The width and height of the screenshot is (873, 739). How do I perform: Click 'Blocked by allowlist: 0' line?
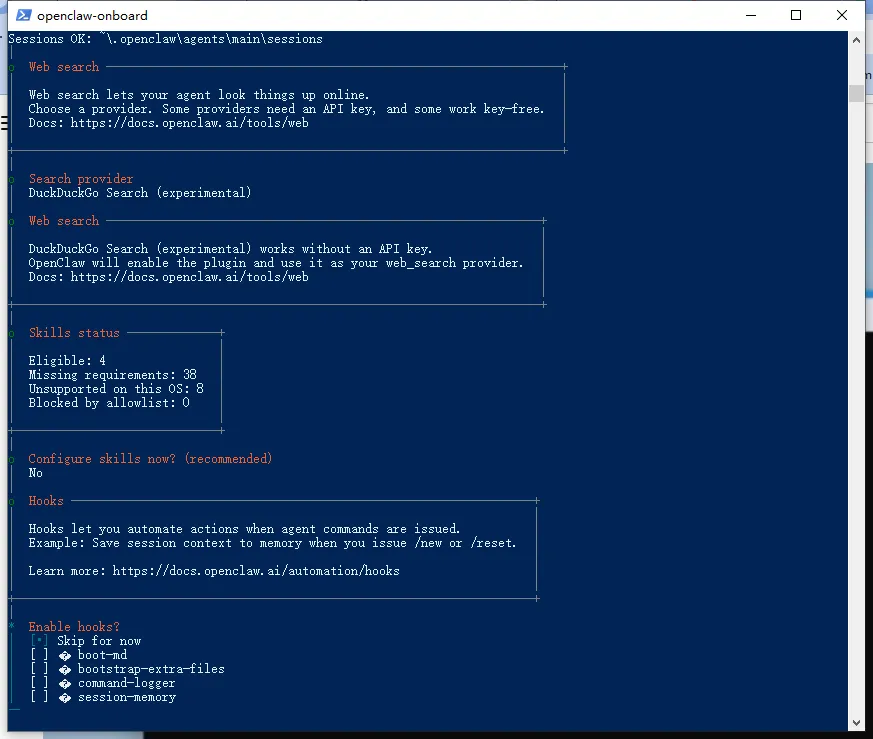click(x=109, y=403)
